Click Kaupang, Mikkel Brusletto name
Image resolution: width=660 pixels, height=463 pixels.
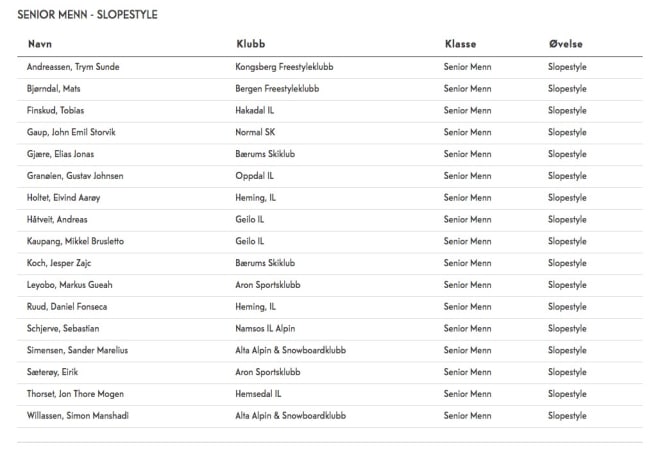click(75, 241)
